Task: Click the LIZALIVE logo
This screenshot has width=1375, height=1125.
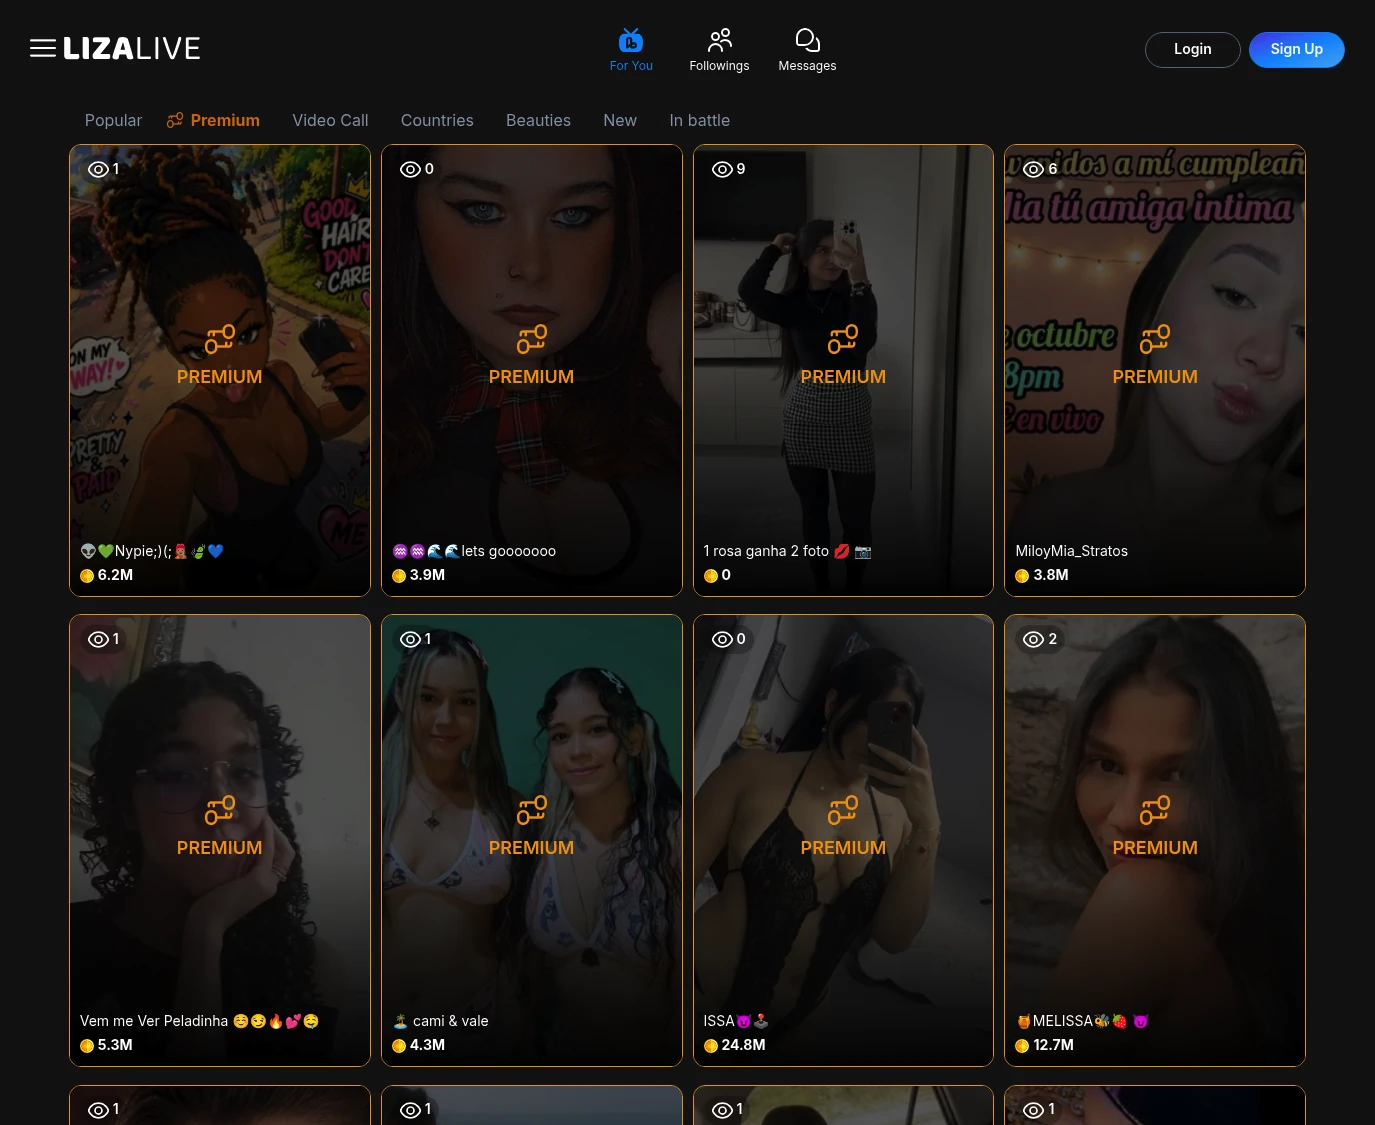Action: coord(132,48)
